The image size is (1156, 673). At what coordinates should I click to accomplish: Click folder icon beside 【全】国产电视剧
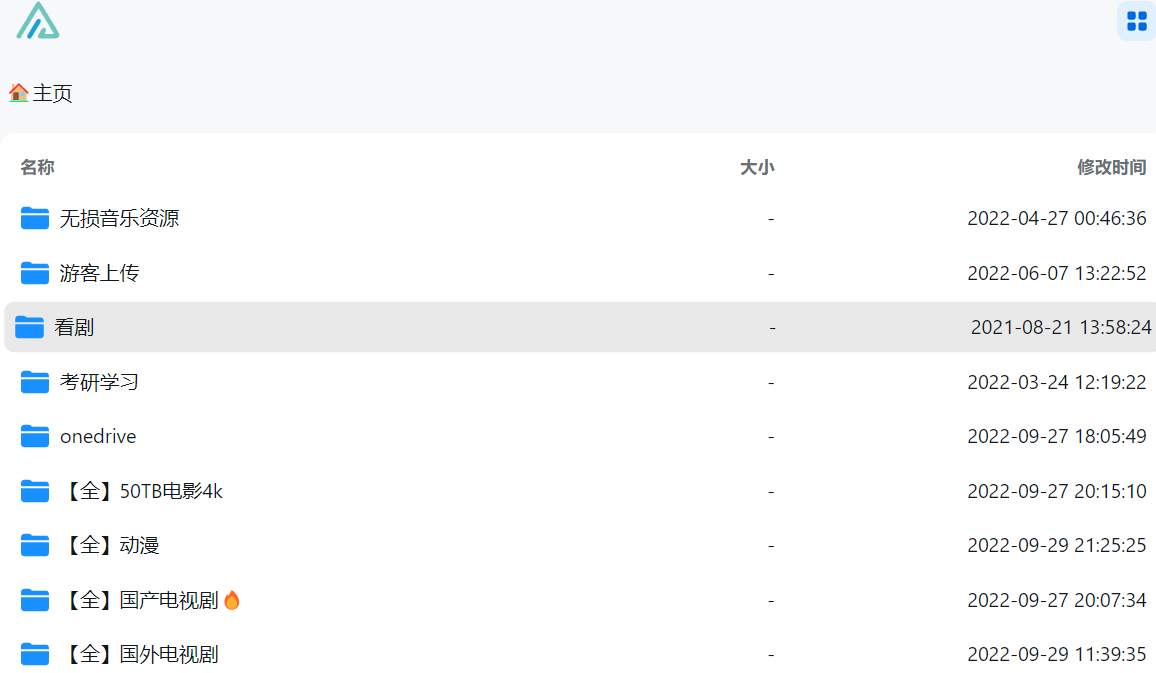click(x=35, y=600)
